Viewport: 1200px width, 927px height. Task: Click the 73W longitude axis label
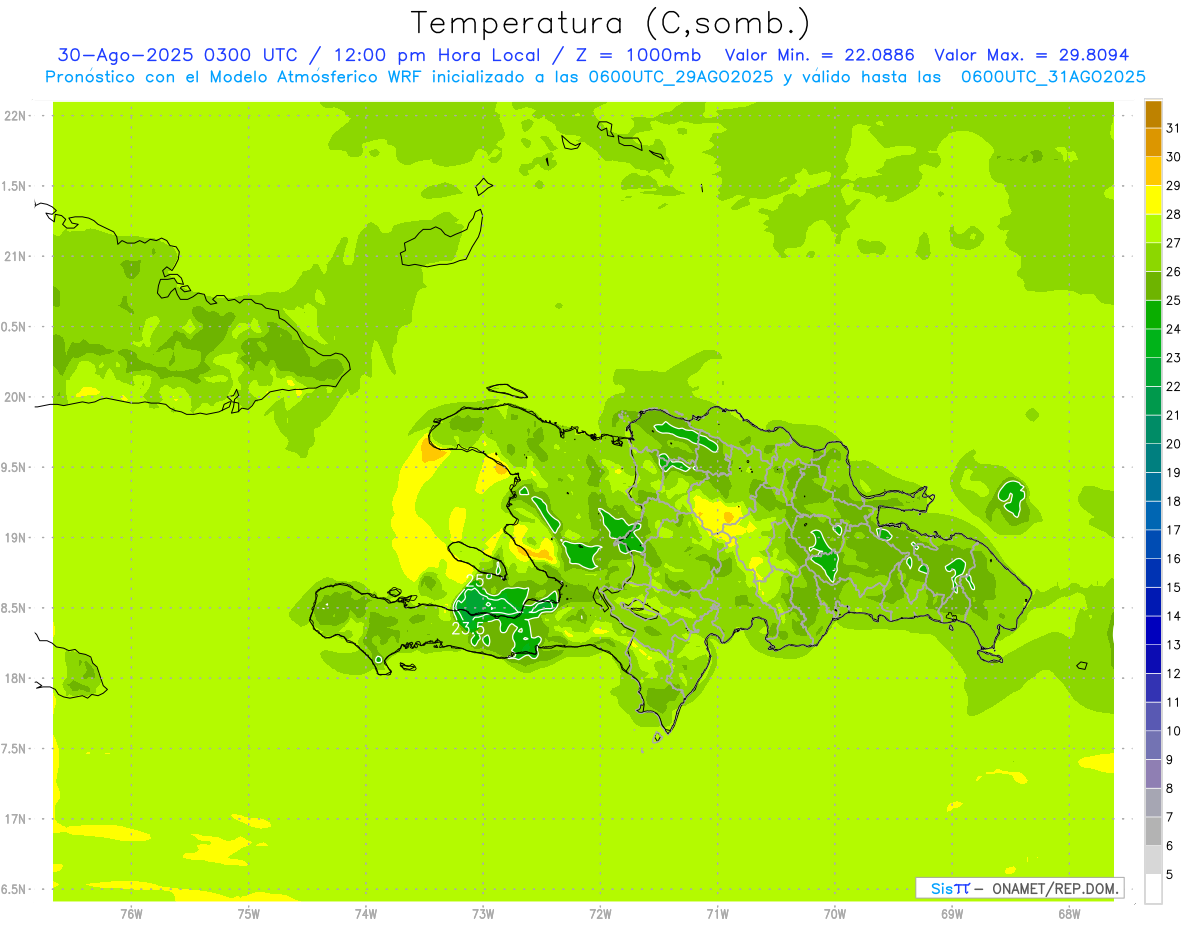point(483,914)
